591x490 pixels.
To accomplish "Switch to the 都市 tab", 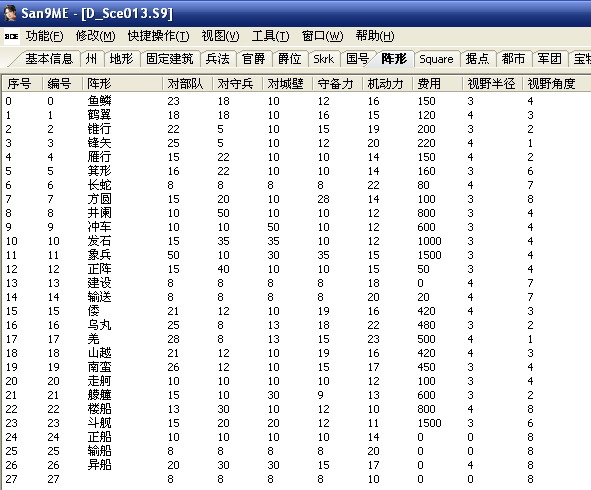I will [513, 59].
